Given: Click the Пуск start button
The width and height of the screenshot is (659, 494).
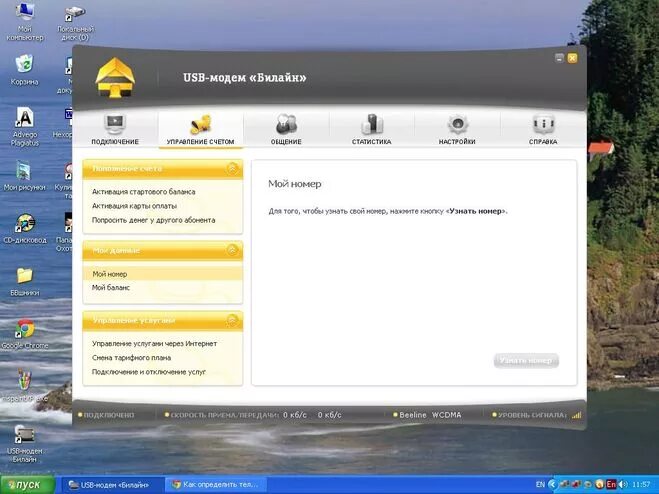Looking at the screenshot, I should tap(28, 485).
